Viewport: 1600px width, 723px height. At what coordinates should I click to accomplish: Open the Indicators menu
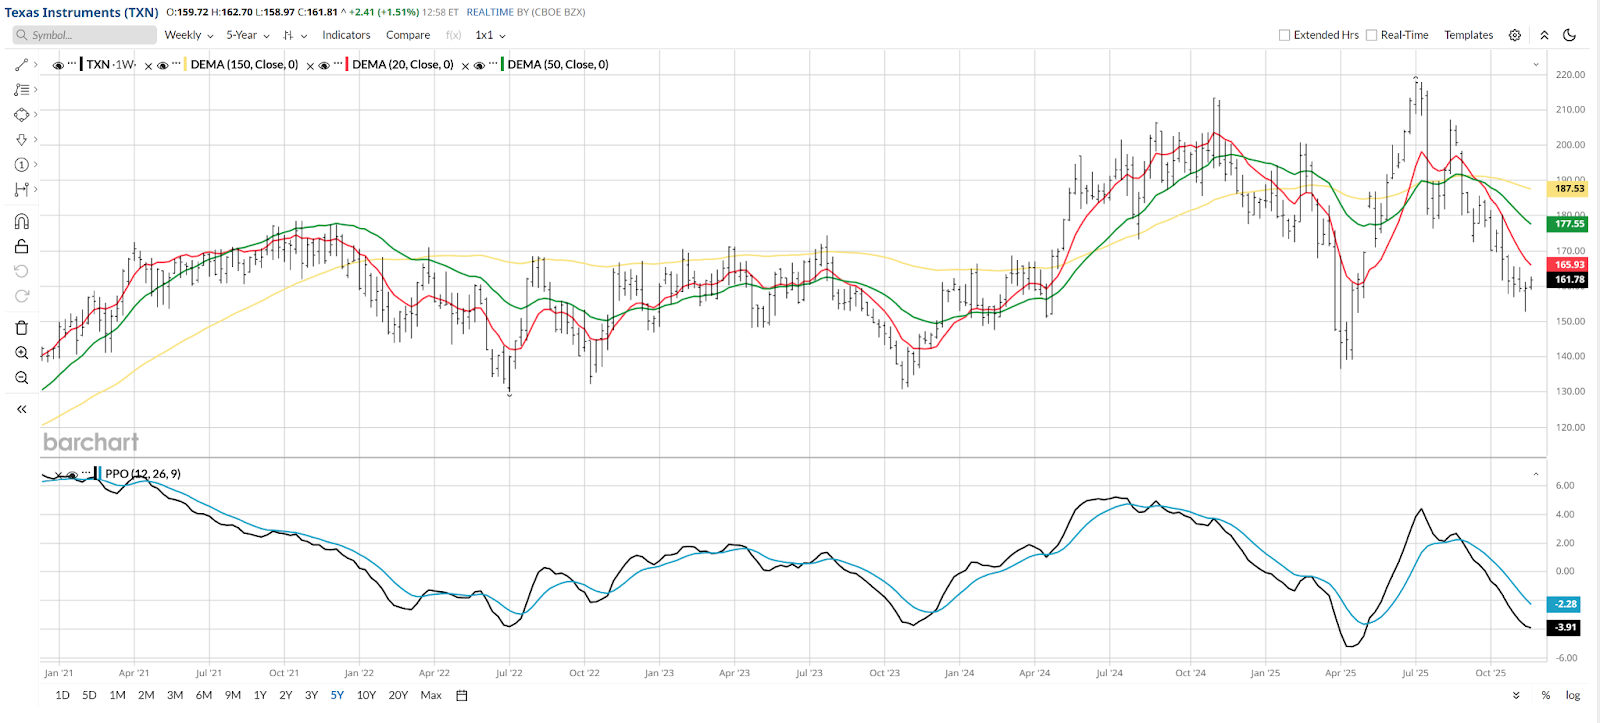[346, 35]
